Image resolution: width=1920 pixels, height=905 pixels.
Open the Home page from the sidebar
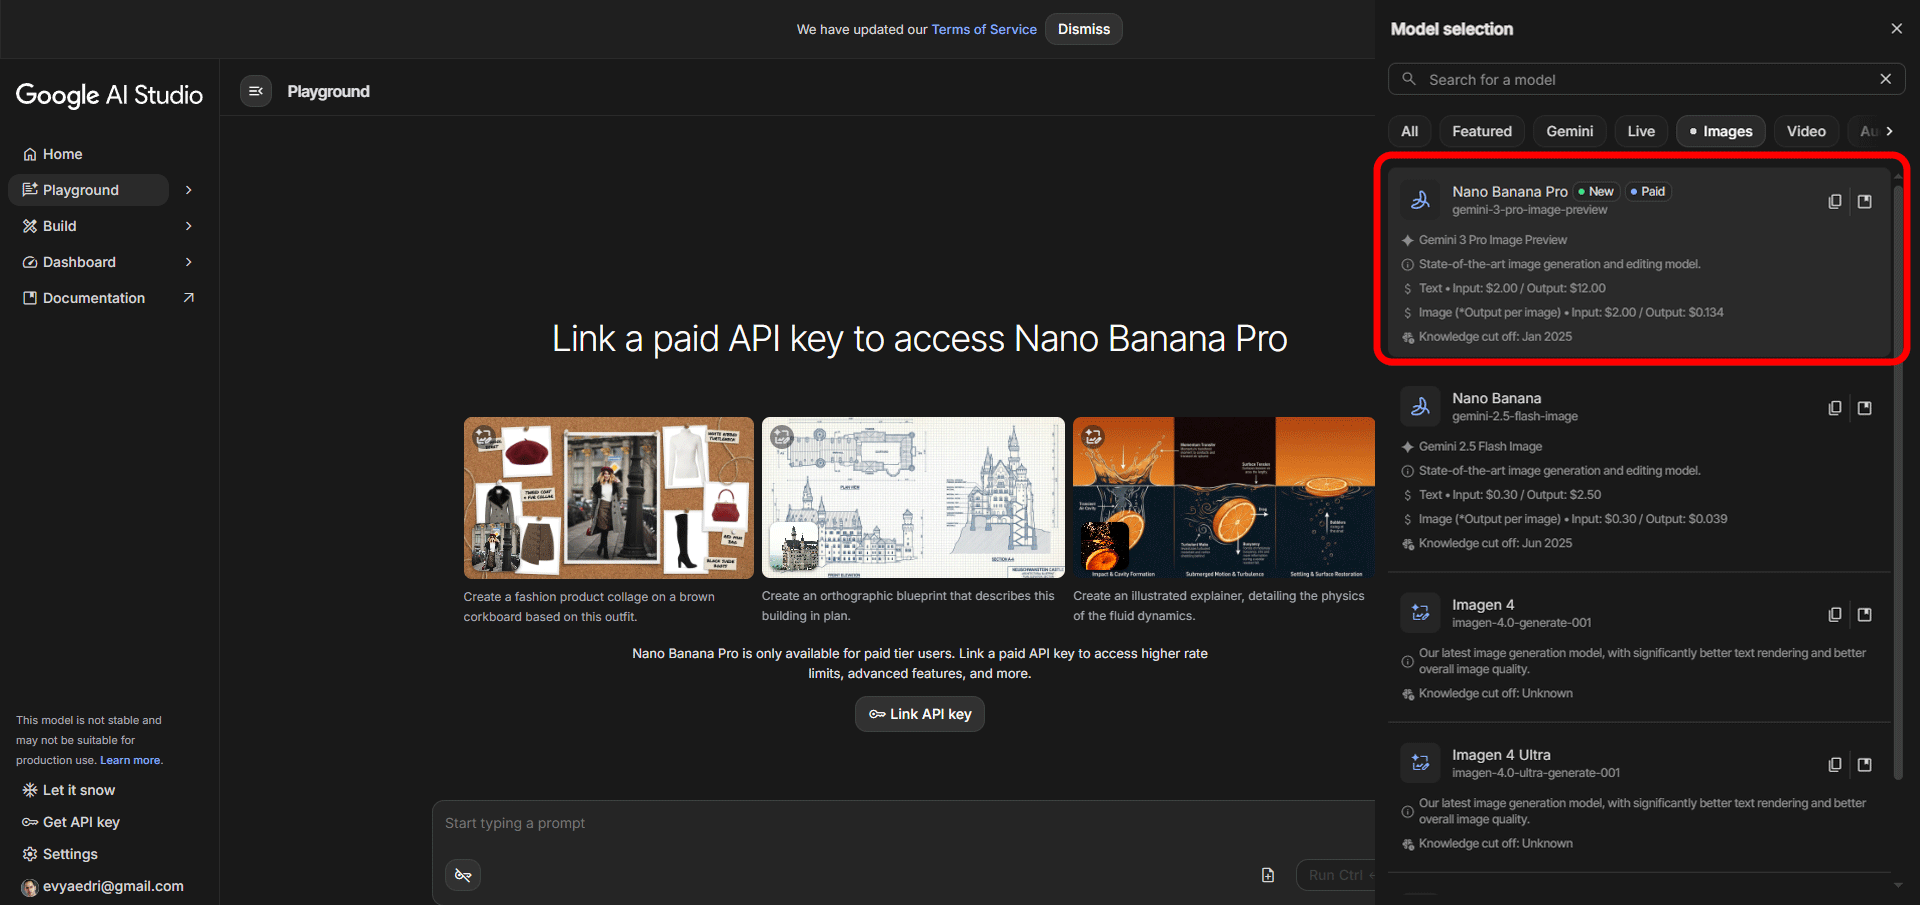(x=62, y=154)
